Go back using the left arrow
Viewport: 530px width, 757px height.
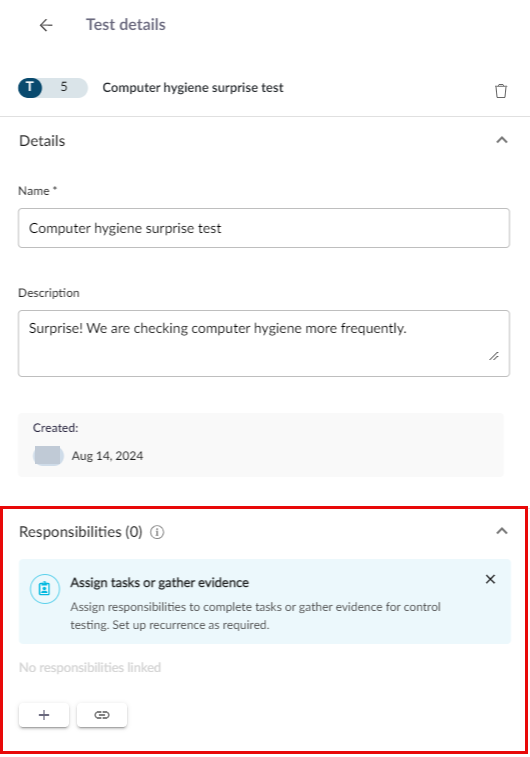[46, 25]
